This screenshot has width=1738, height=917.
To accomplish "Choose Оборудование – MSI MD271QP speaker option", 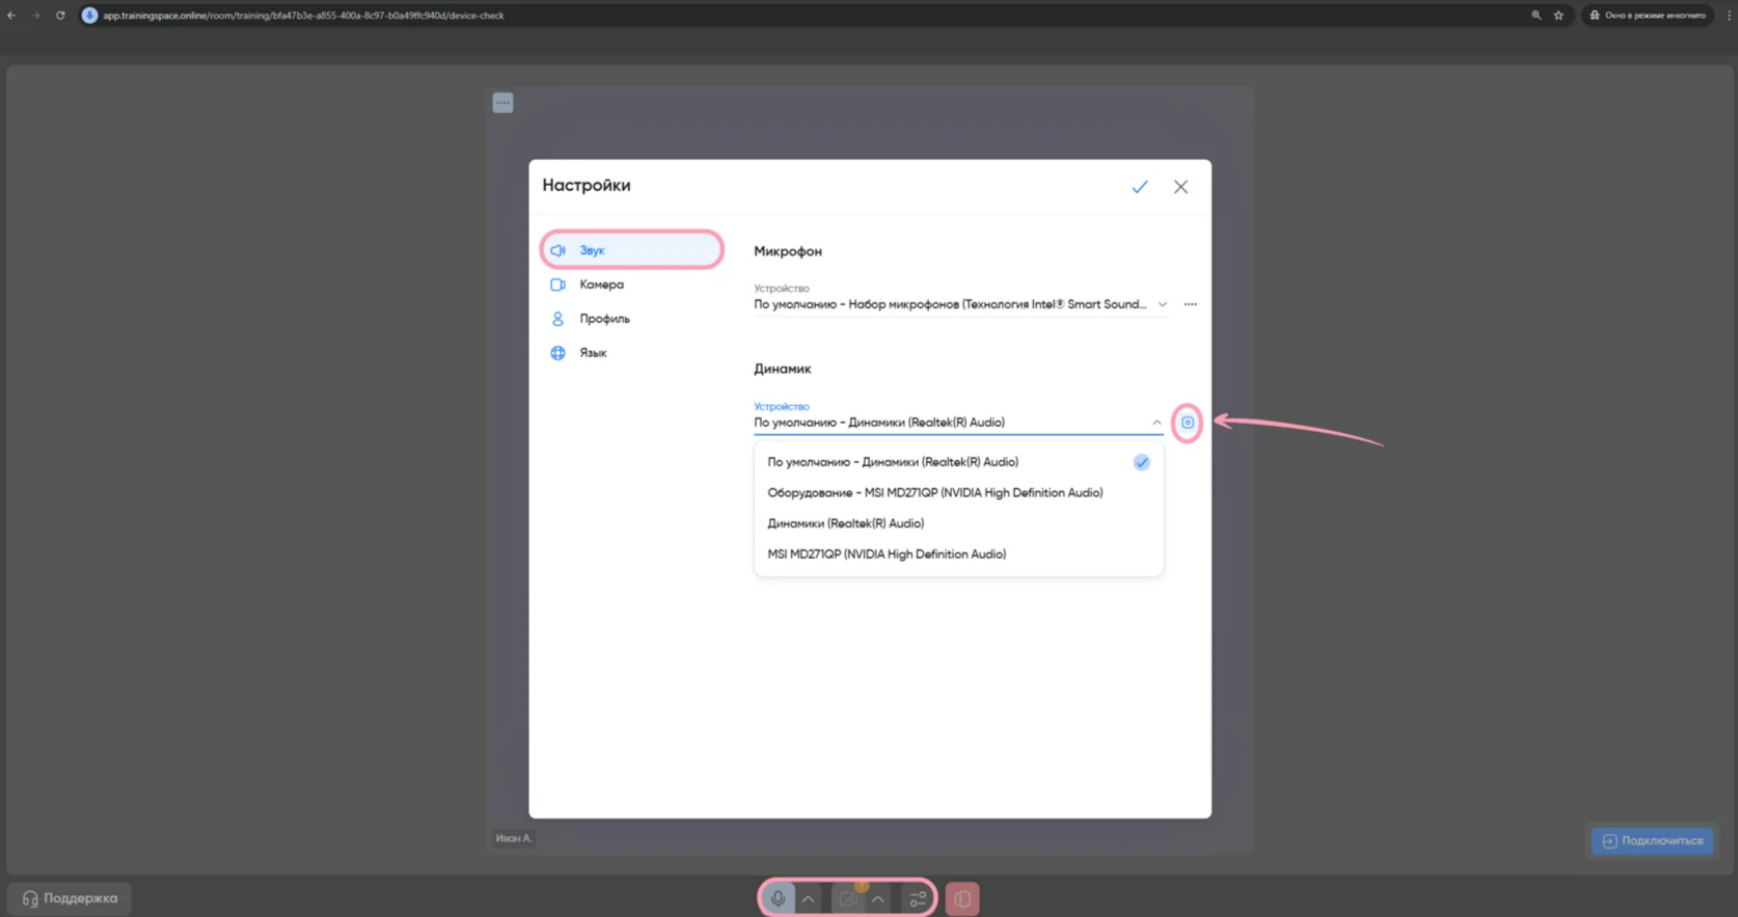I will [934, 493].
